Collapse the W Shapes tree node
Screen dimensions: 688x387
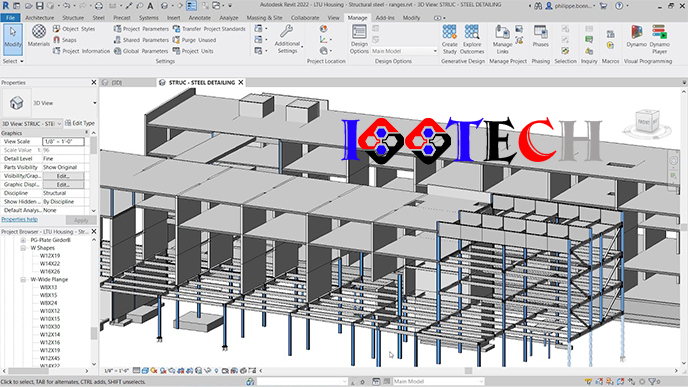[23, 248]
